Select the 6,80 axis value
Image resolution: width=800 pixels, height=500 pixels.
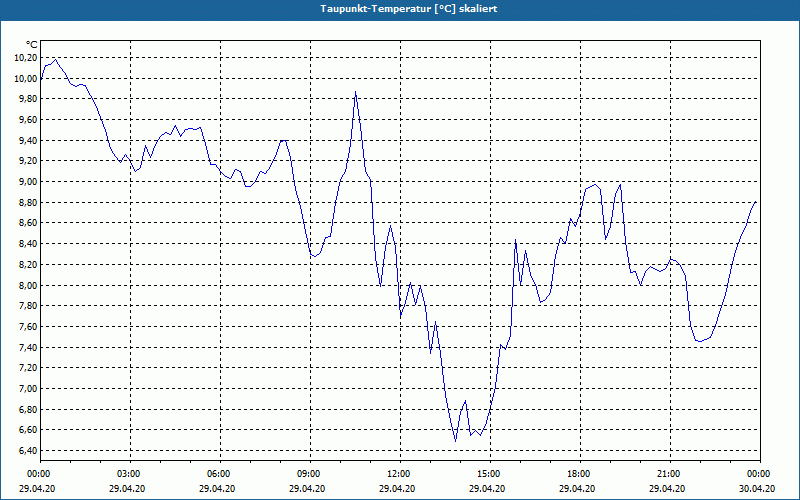click(28, 409)
